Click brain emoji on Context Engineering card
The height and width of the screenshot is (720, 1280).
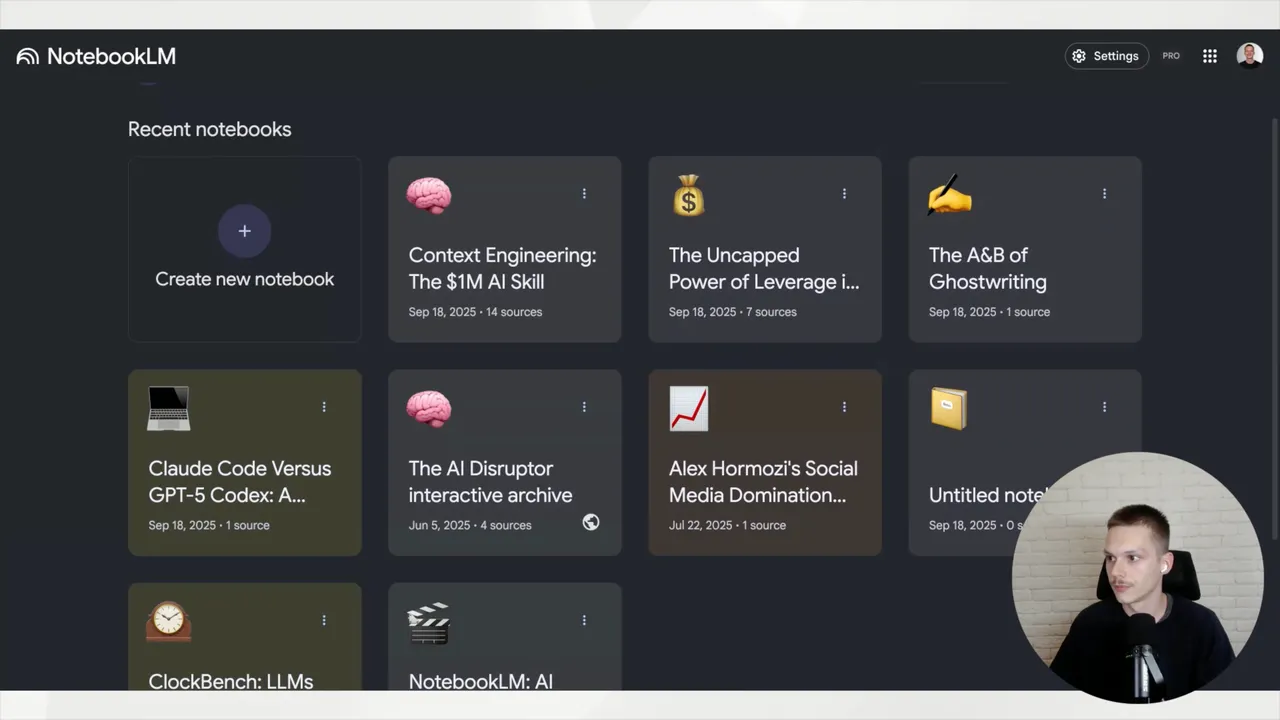429,195
